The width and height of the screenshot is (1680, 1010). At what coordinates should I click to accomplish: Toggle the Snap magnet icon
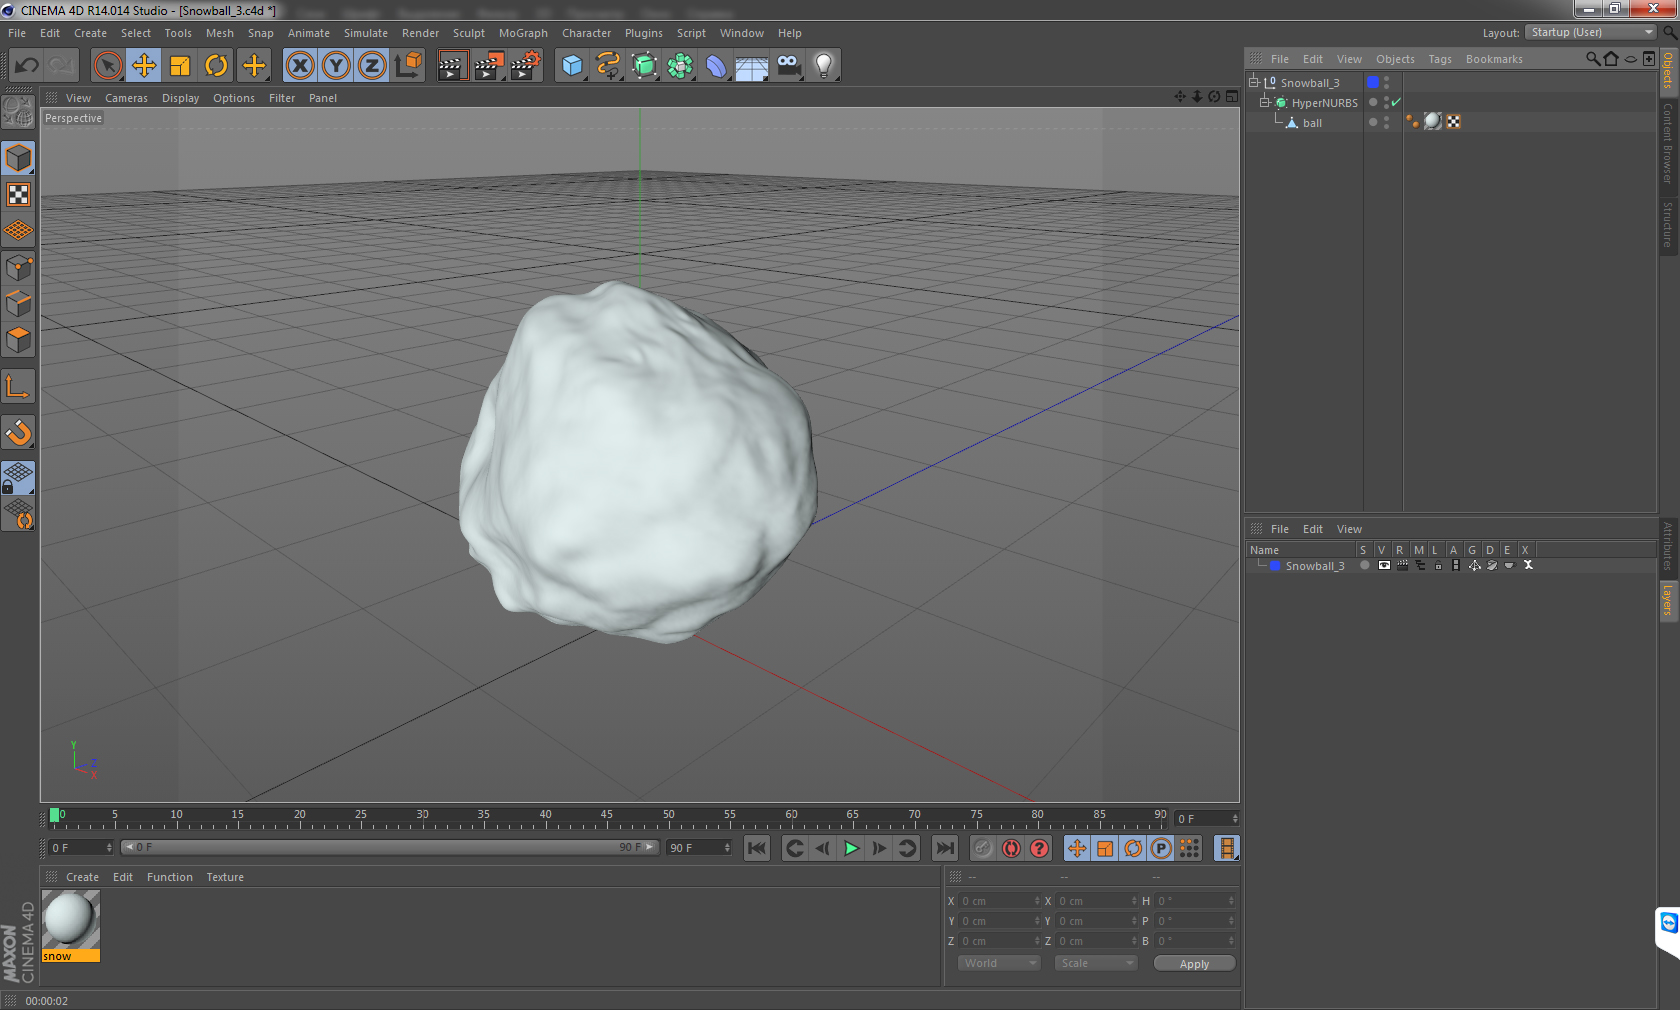coord(18,432)
